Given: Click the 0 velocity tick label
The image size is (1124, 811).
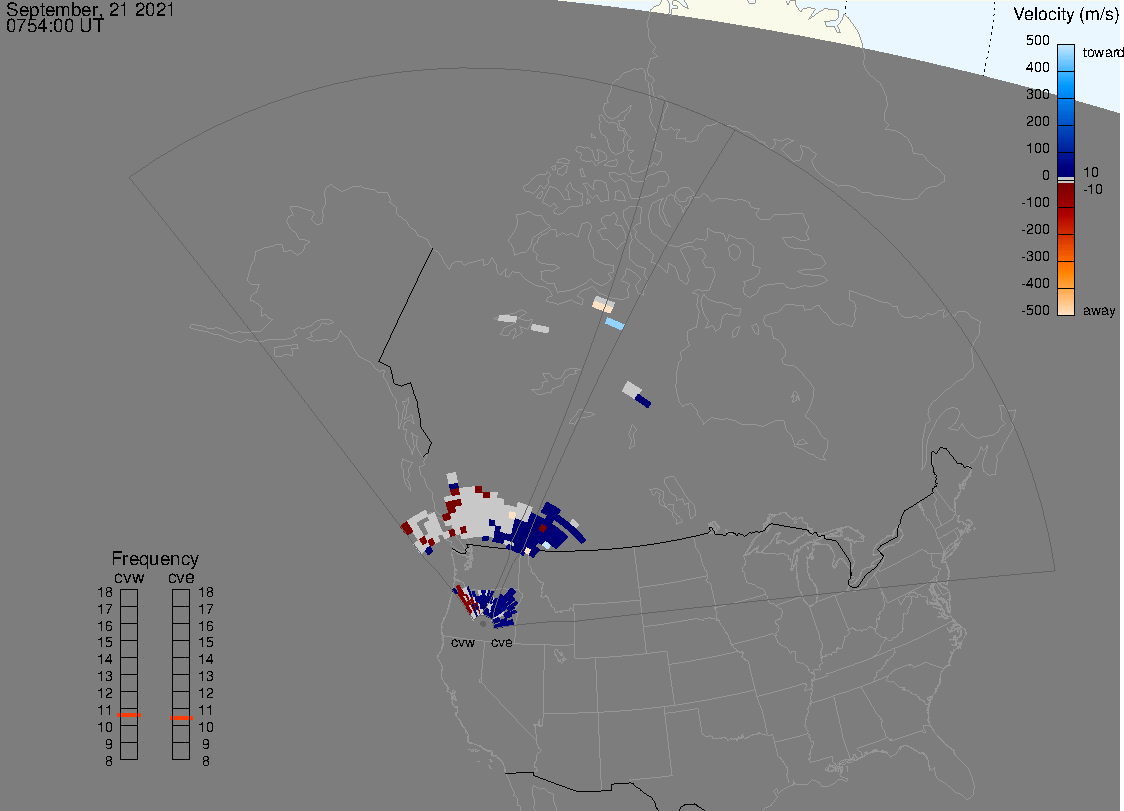Looking at the screenshot, I should click(1046, 176).
